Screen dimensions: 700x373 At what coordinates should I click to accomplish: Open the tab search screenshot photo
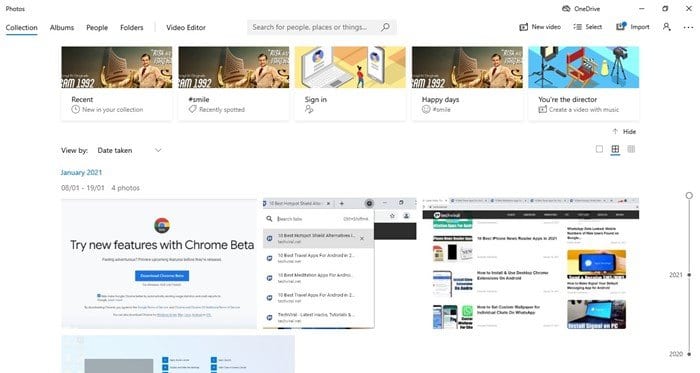pyautogui.click(x=340, y=264)
